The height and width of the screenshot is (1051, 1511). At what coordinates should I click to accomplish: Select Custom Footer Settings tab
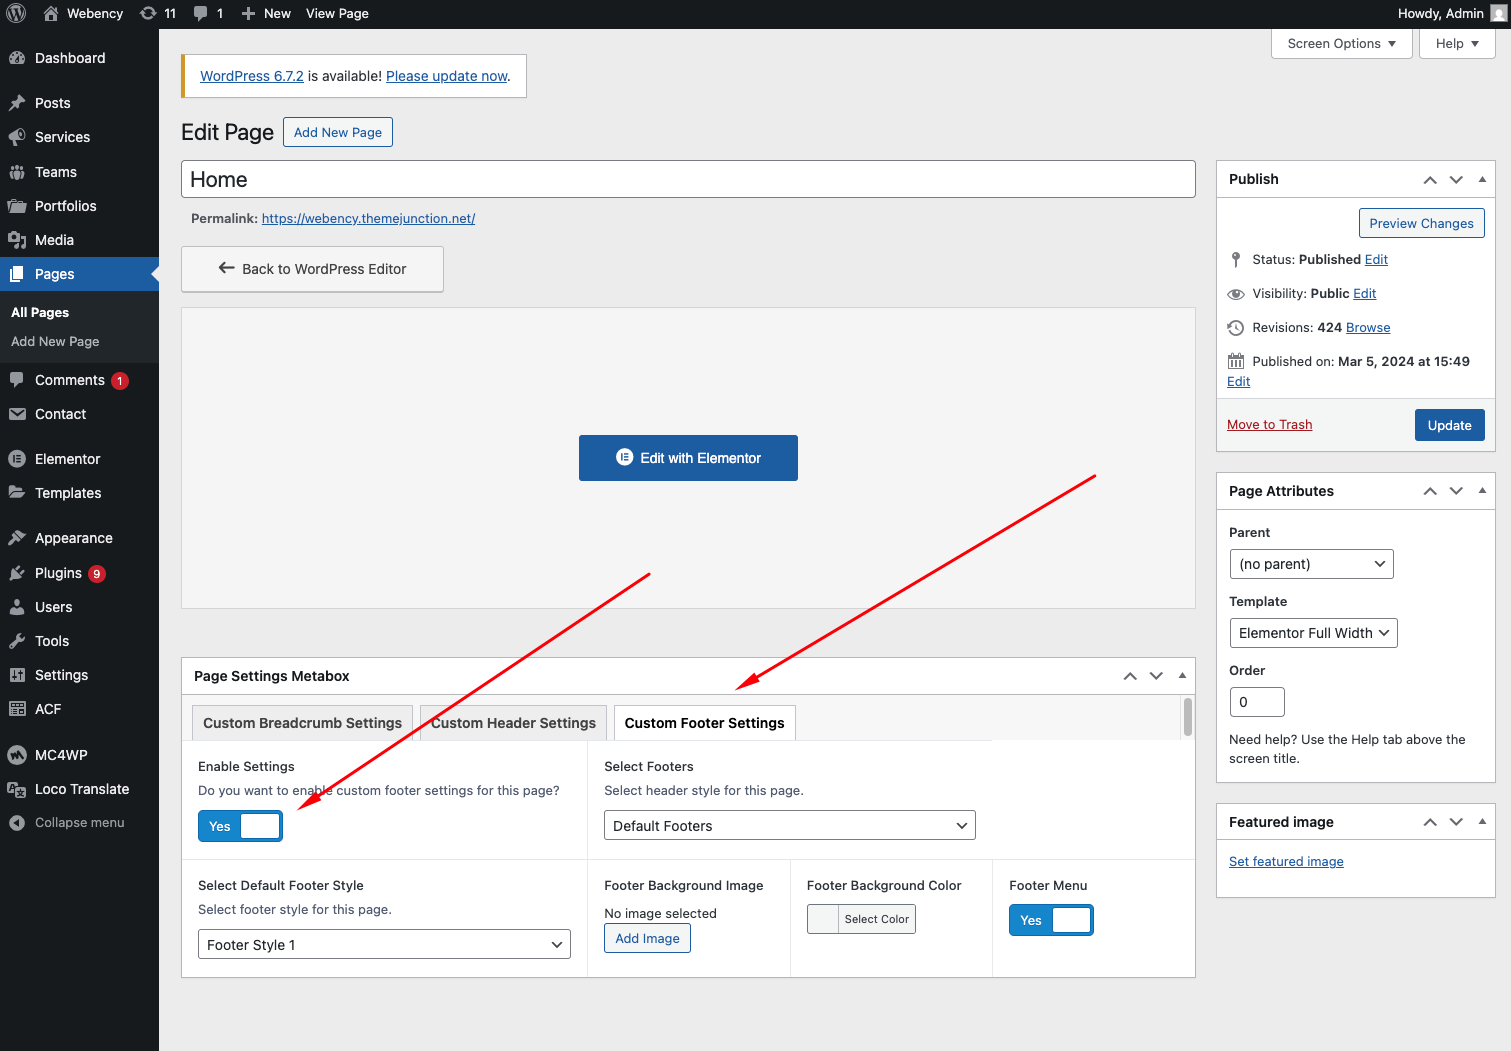tap(705, 723)
